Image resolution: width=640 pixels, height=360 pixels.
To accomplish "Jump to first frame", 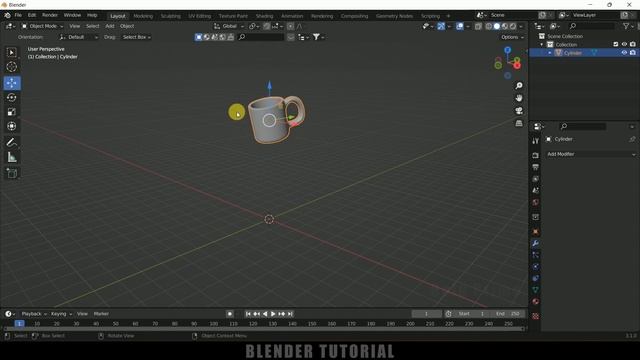I will click(x=248, y=314).
